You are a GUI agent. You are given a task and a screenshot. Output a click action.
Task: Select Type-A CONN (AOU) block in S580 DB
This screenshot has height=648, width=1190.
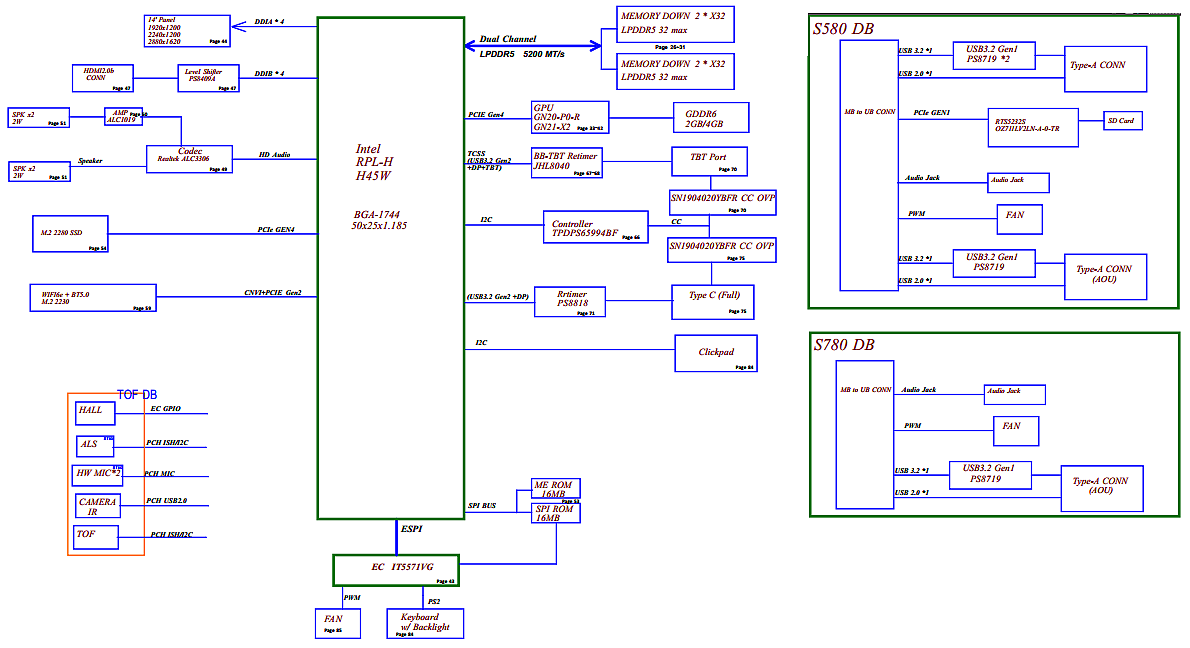tap(1105, 277)
